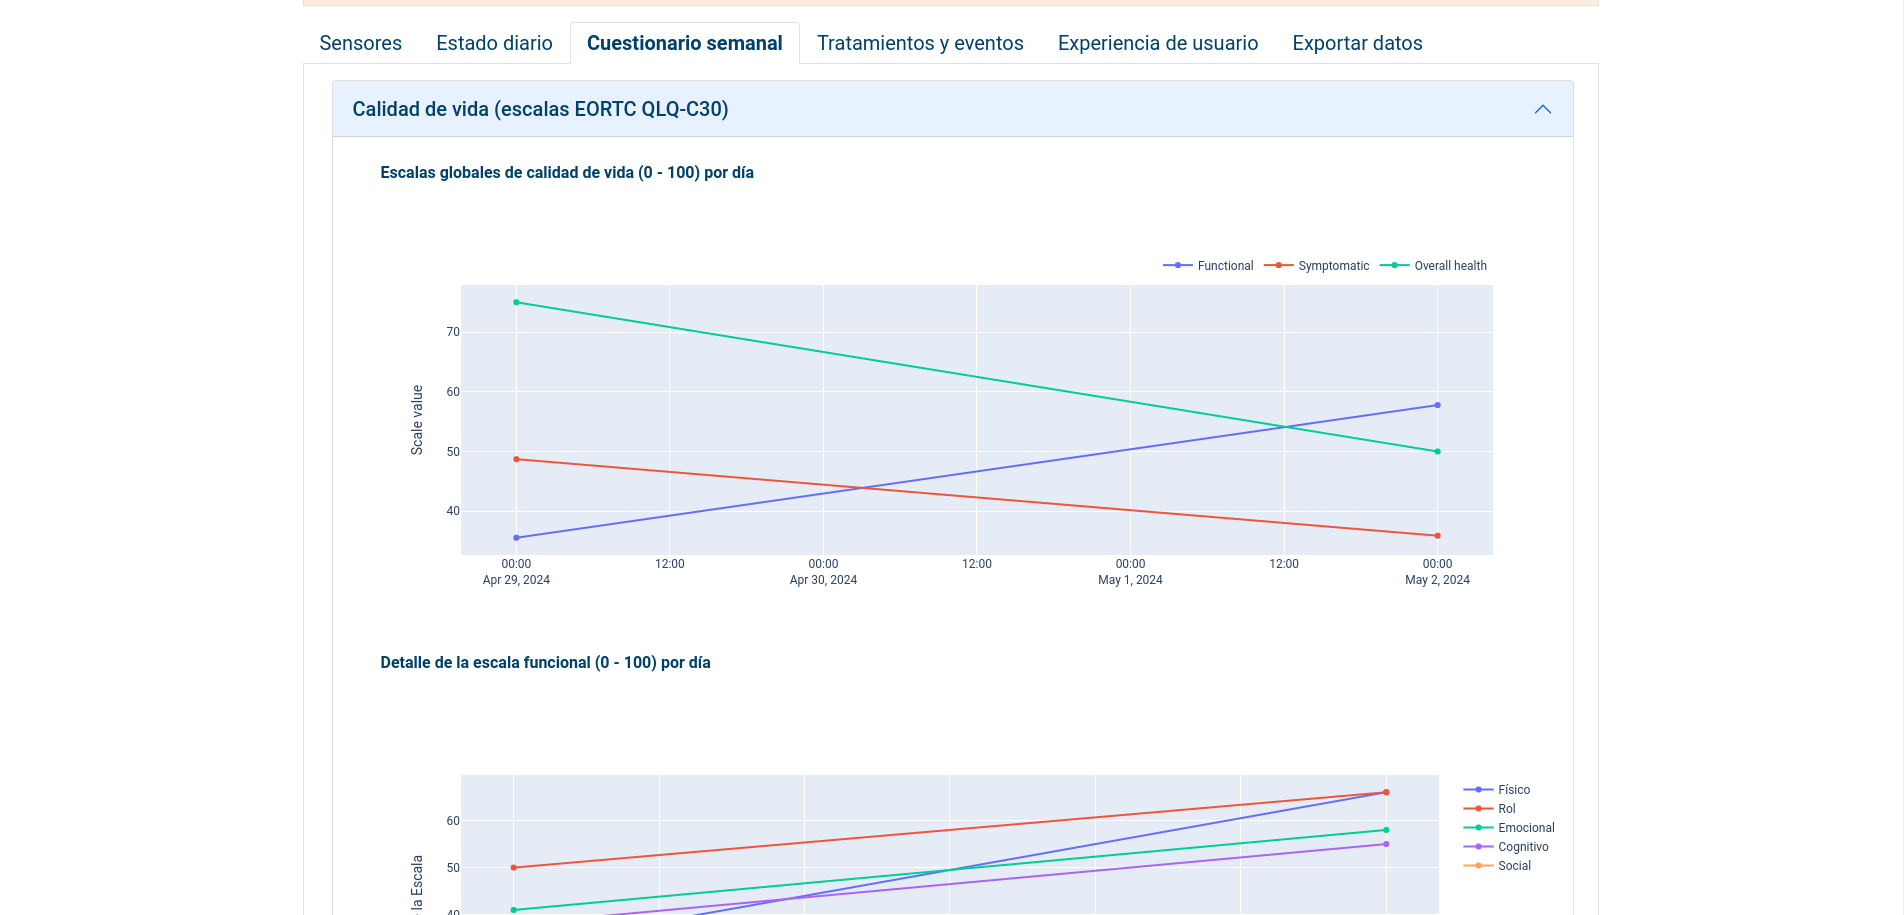
Task: Hide the Symptomatic series in legend
Action: (1317, 266)
